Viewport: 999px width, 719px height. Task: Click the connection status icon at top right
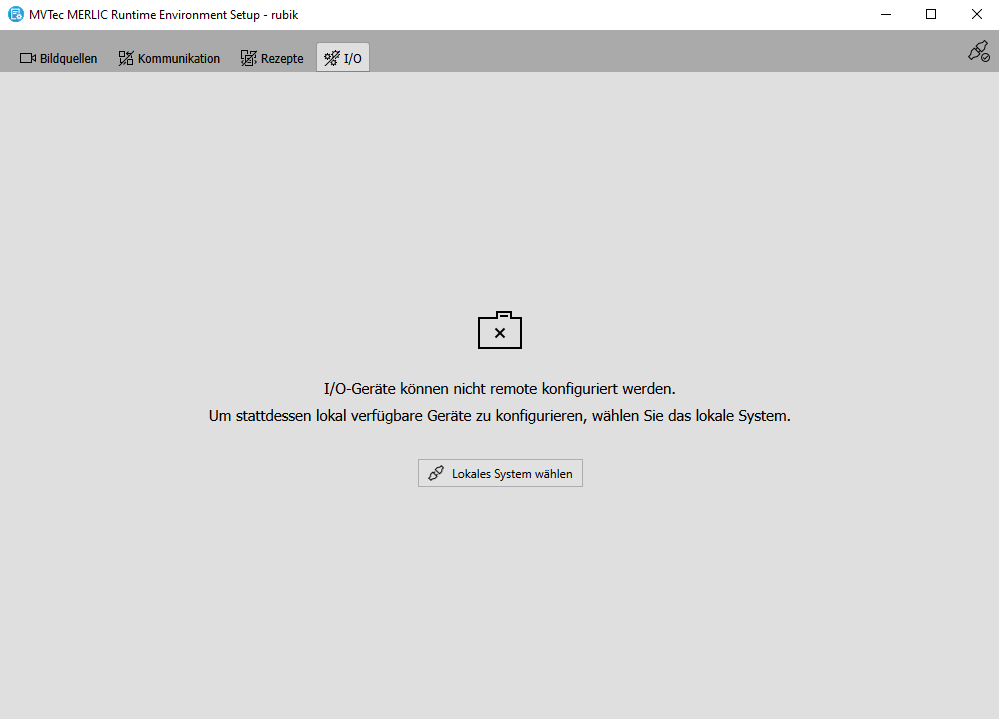(x=978, y=51)
